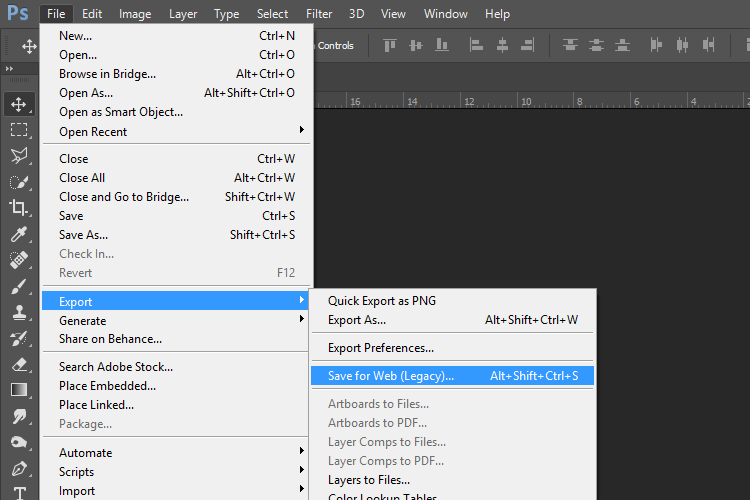This screenshot has width=750, height=500.
Task: Click Align Vertical Centers icon
Action: pos(416,45)
